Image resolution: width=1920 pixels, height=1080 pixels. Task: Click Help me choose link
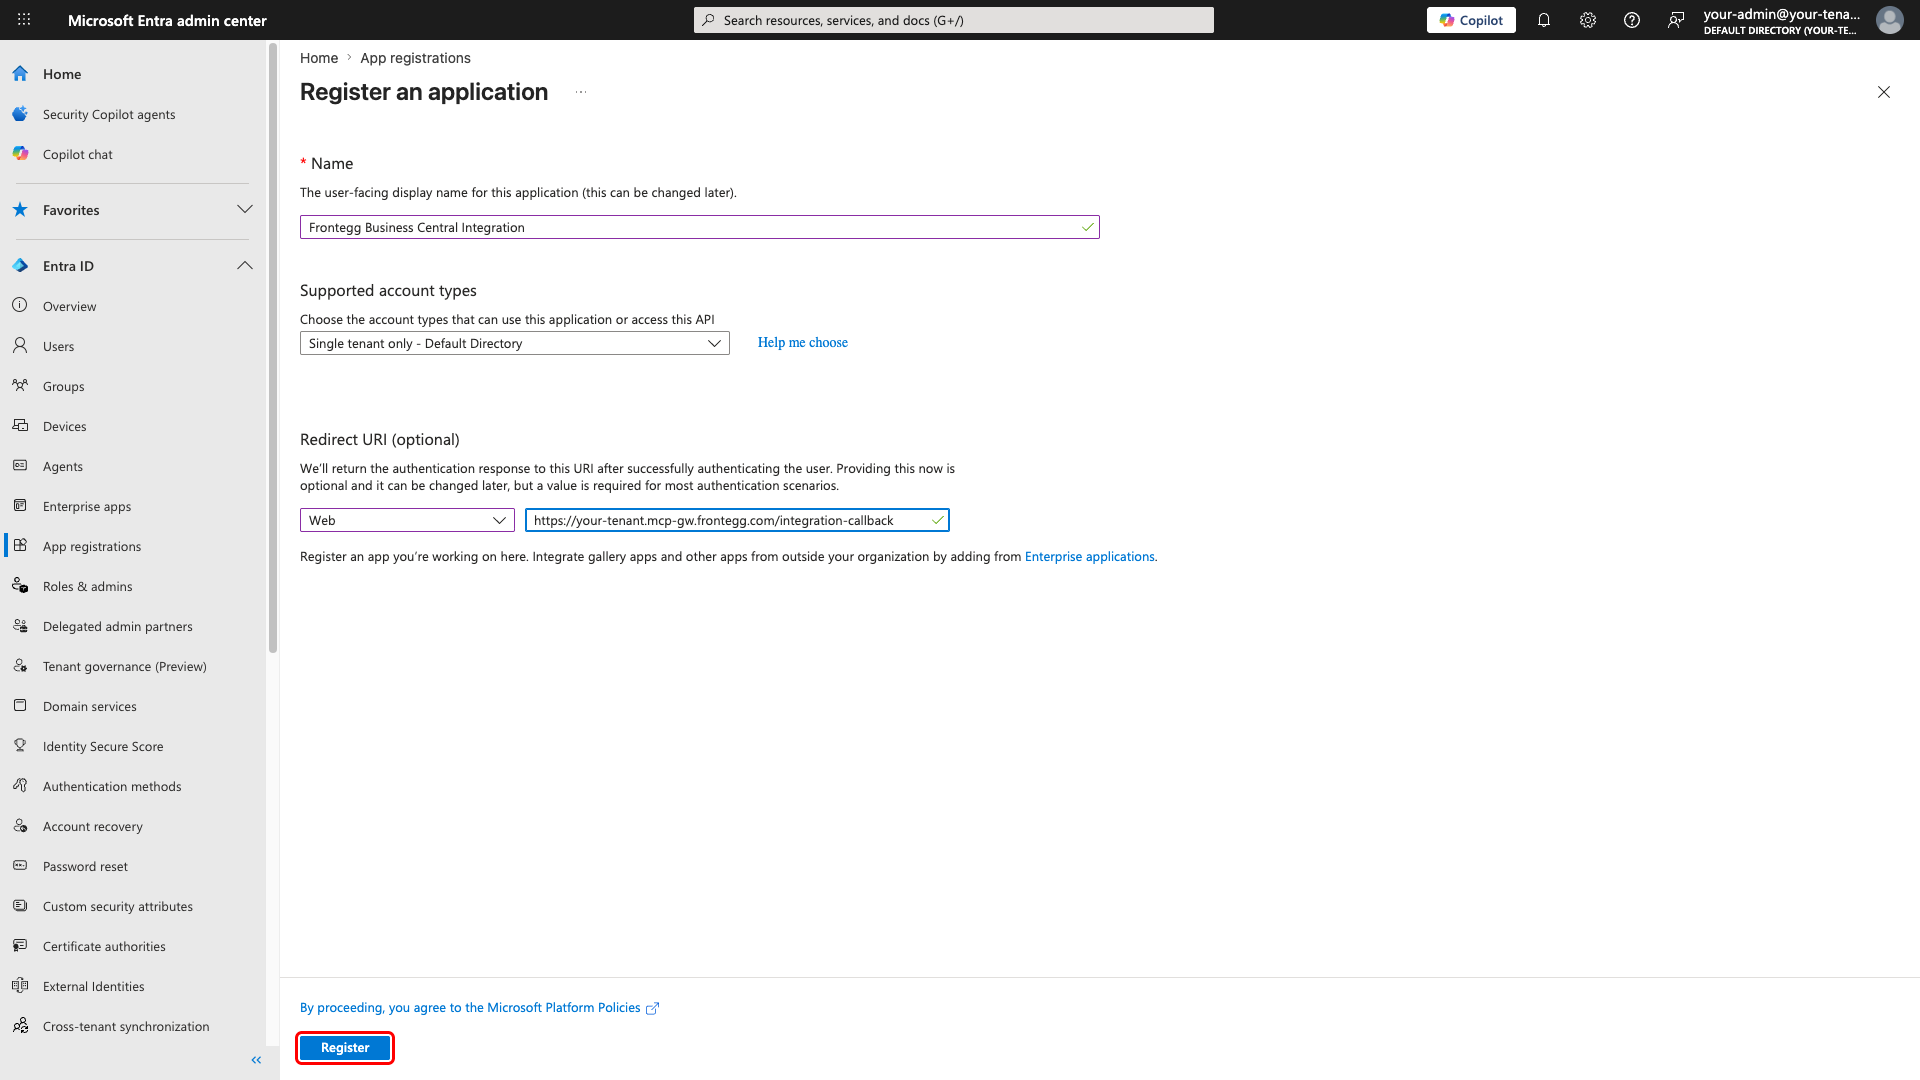point(803,343)
